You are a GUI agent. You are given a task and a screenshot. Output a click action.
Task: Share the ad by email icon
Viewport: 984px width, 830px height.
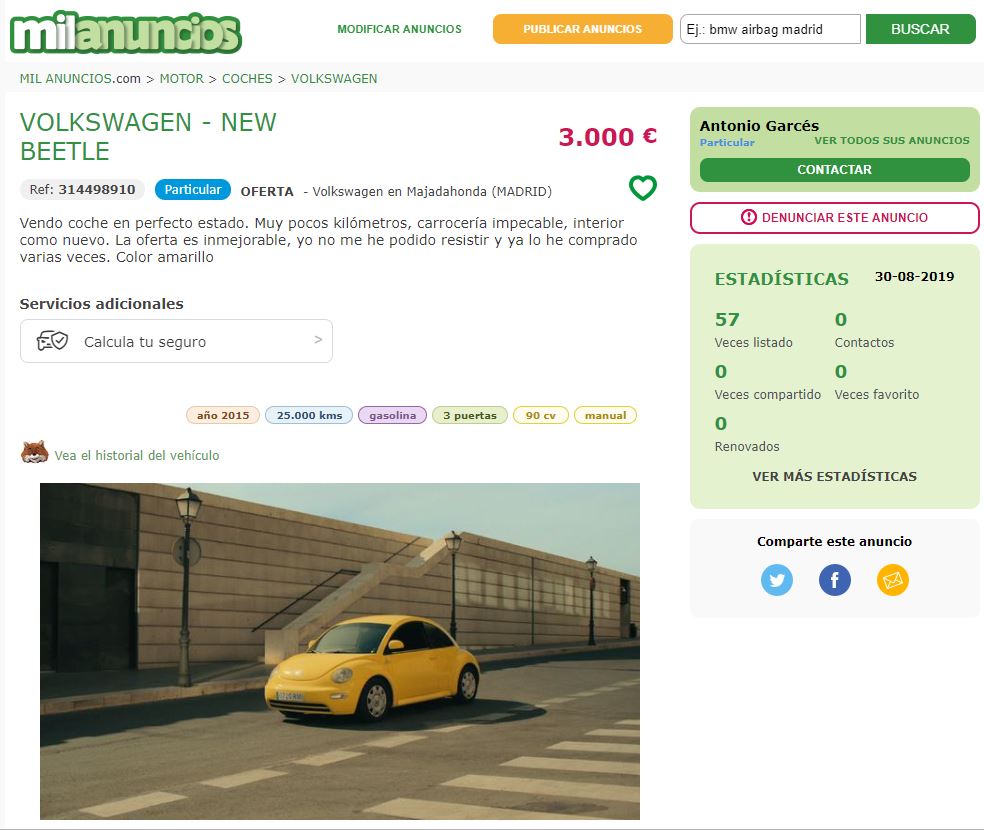[892, 580]
